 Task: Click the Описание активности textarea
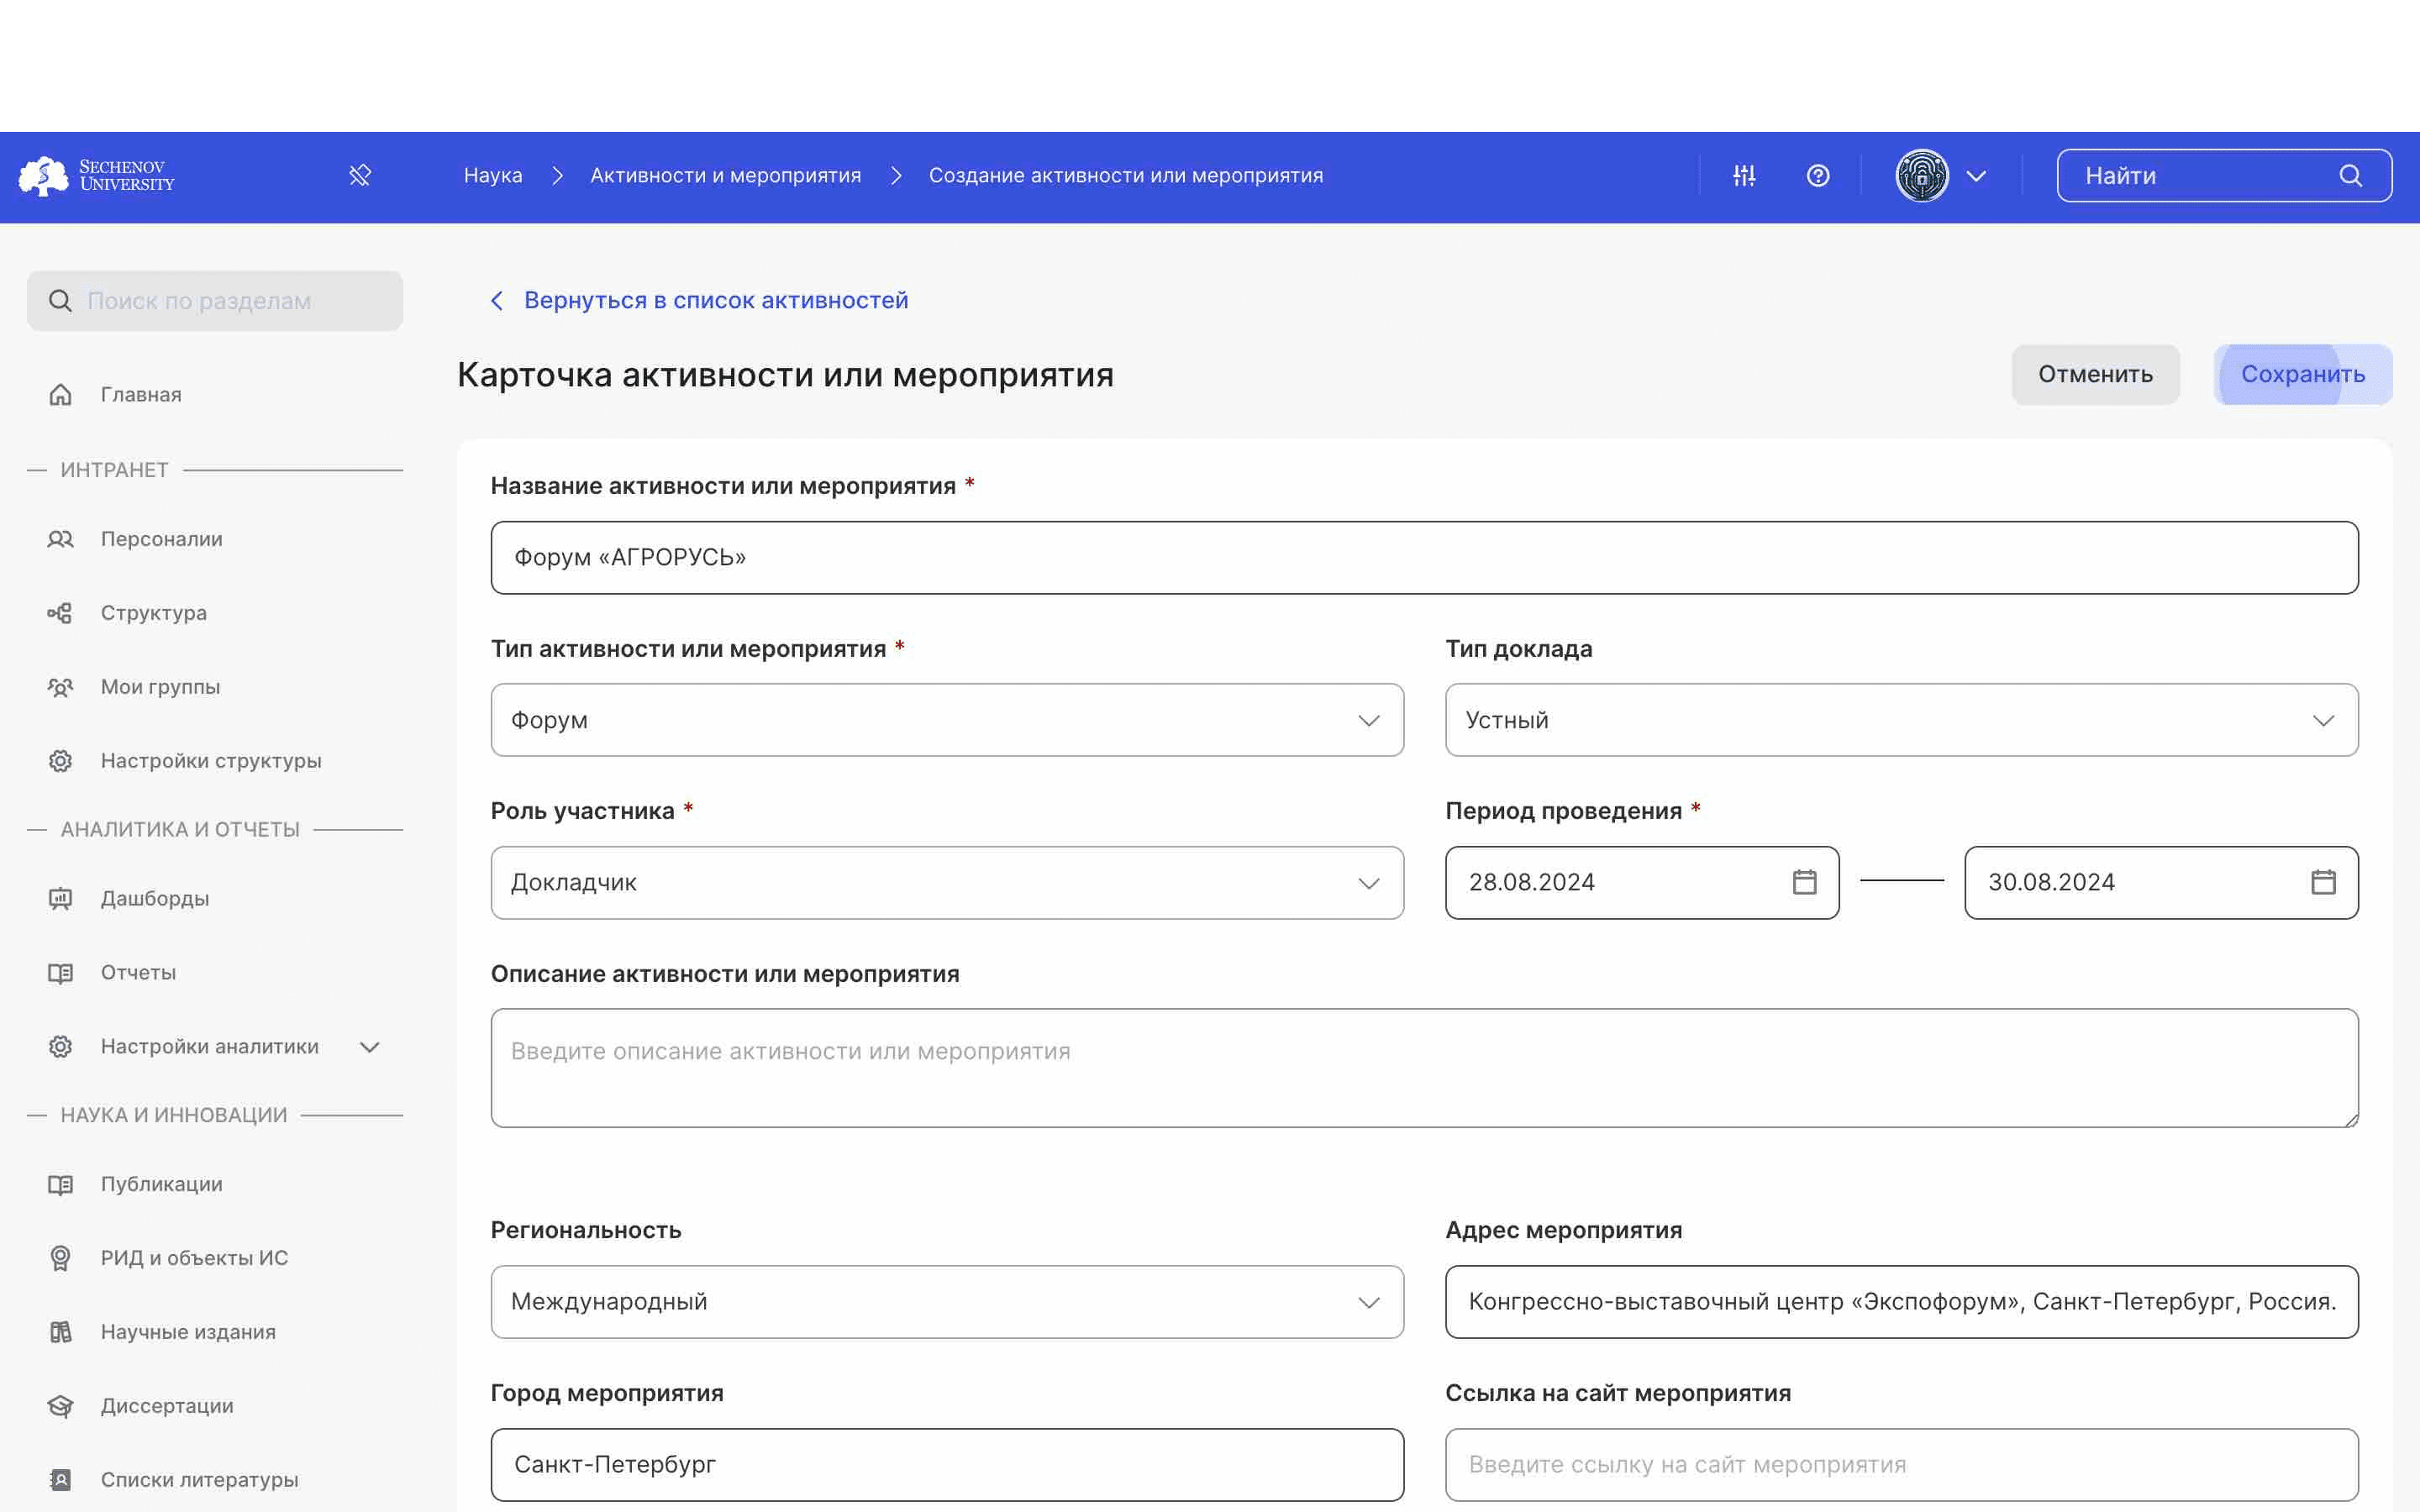(x=1424, y=1068)
